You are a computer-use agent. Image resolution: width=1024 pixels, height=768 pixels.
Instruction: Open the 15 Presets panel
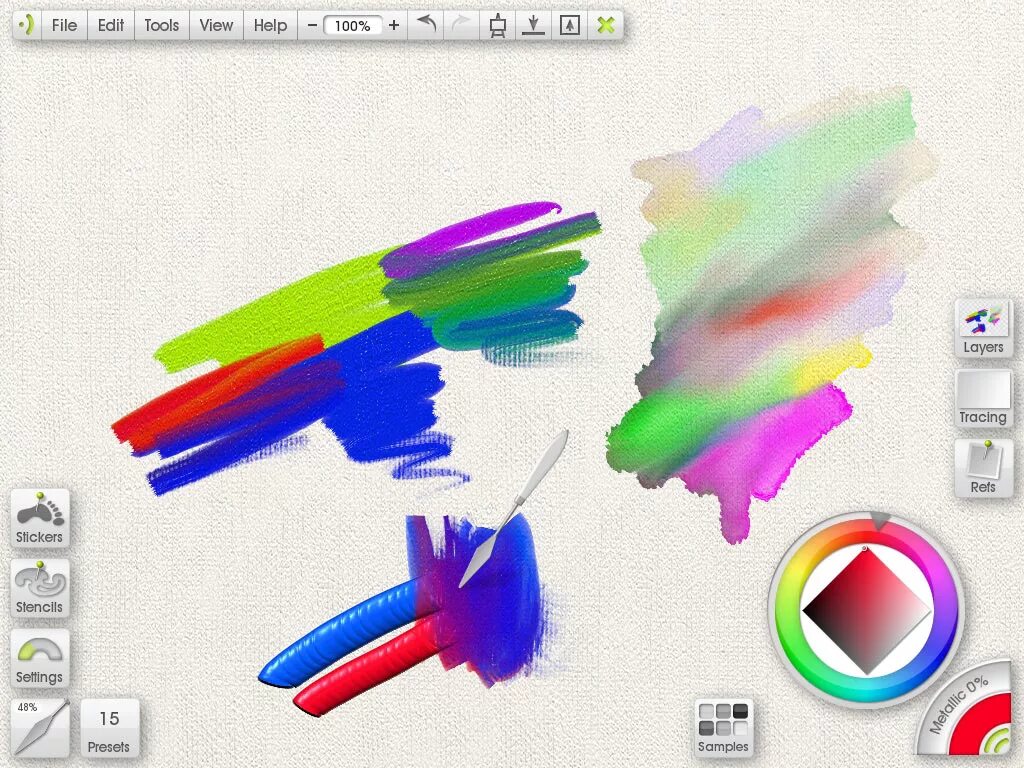tap(109, 728)
